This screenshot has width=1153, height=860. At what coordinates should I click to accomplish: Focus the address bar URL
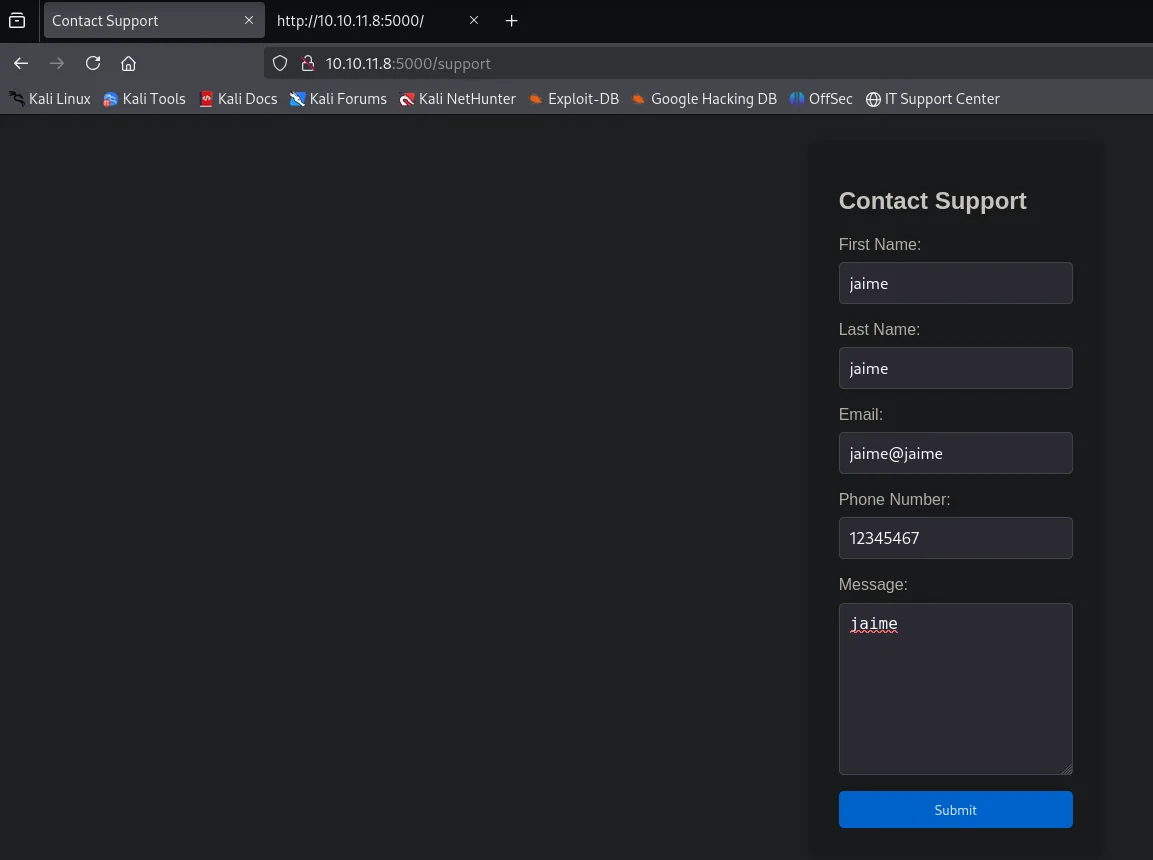click(408, 63)
